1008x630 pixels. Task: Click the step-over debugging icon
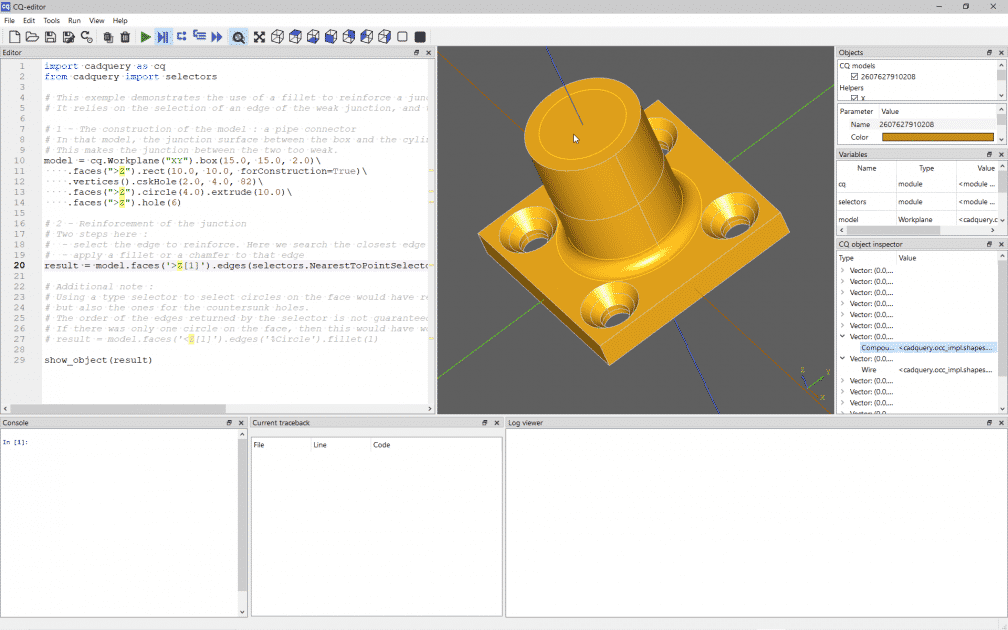pyautogui.click(x=182, y=37)
